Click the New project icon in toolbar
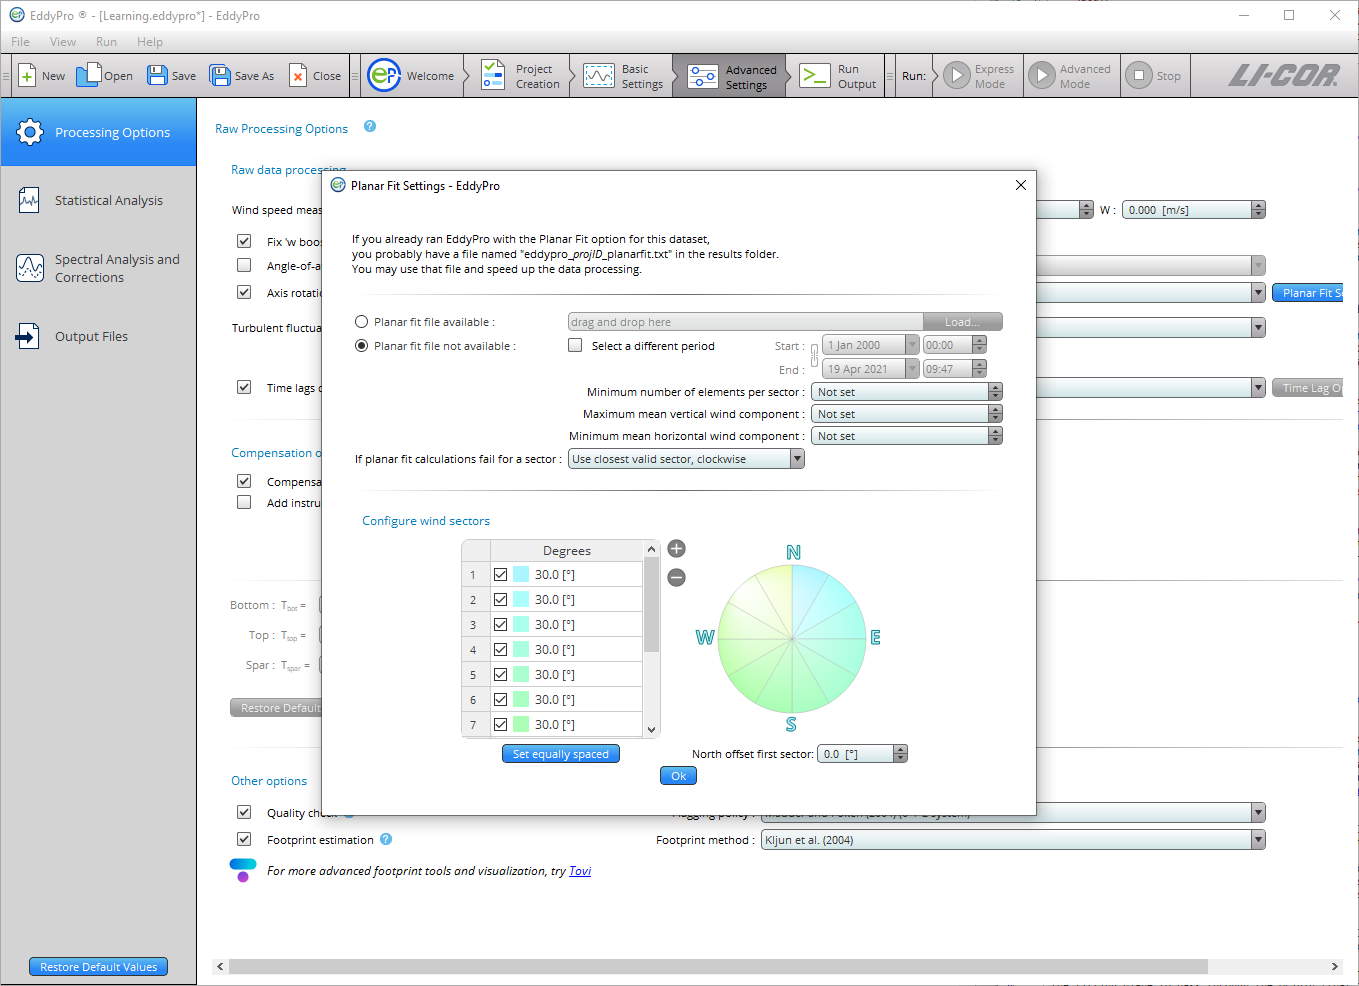The width and height of the screenshot is (1359, 986). 28,76
